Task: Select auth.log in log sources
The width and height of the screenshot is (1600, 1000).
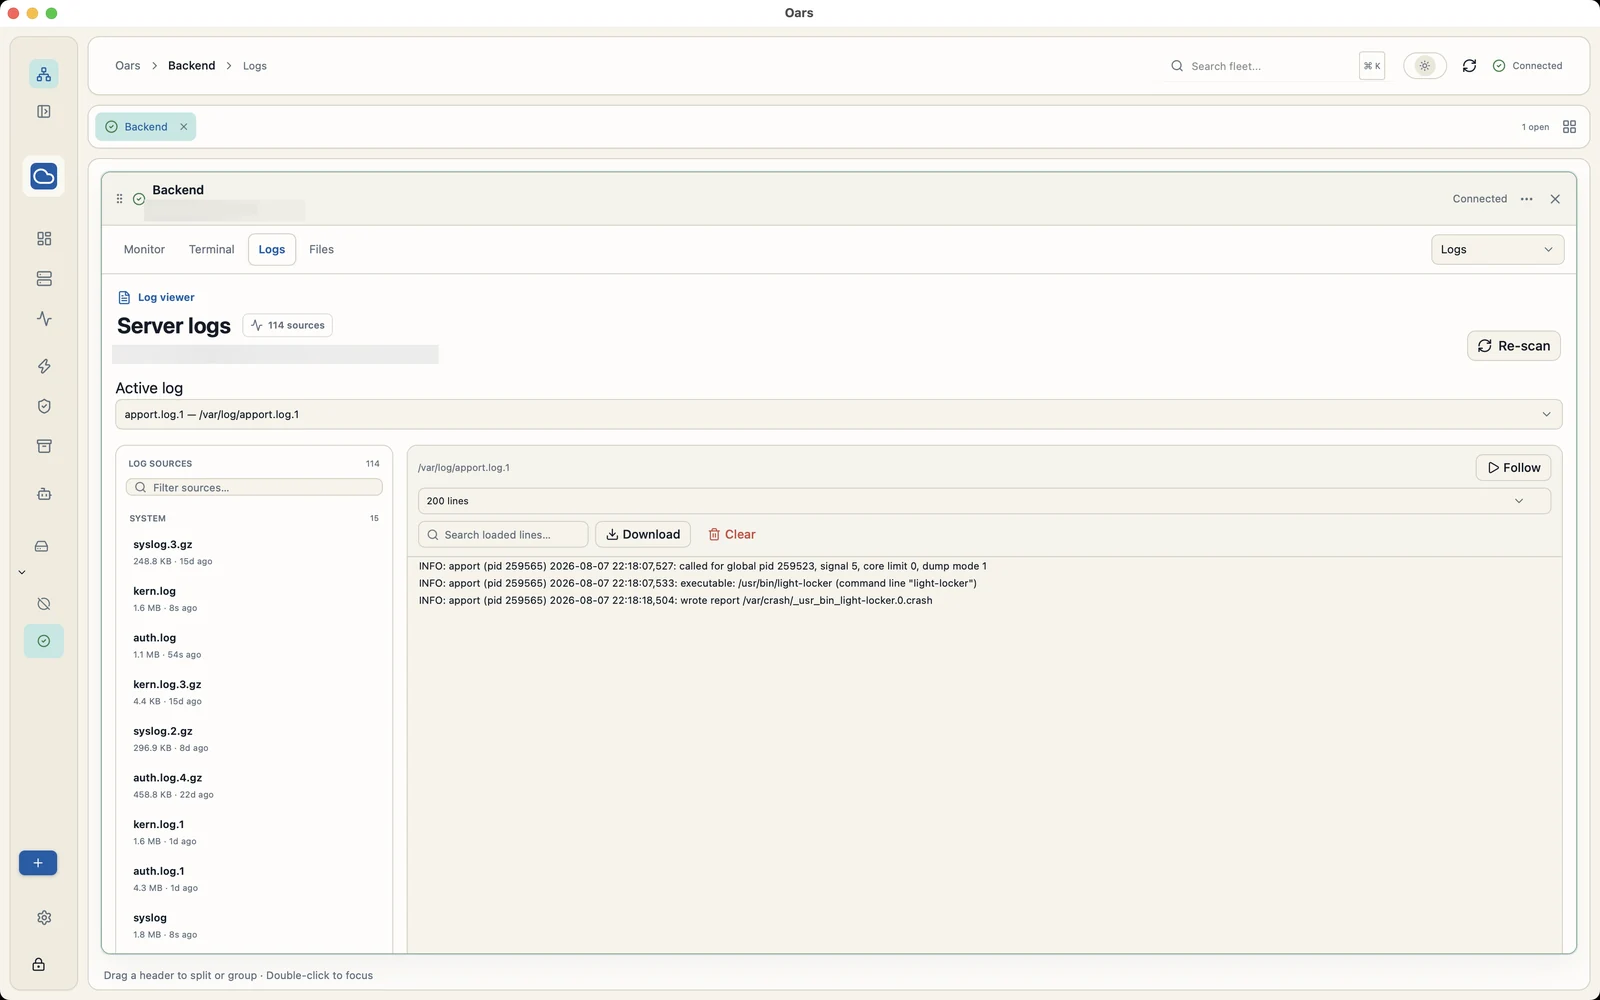Action: pyautogui.click(x=254, y=646)
